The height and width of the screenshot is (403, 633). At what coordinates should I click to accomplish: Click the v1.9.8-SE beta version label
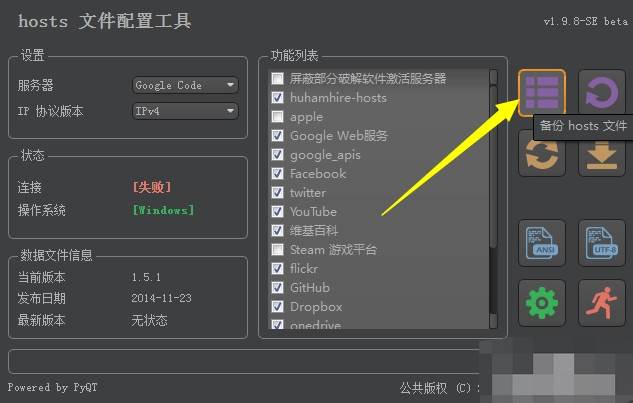[x=586, y=21]
